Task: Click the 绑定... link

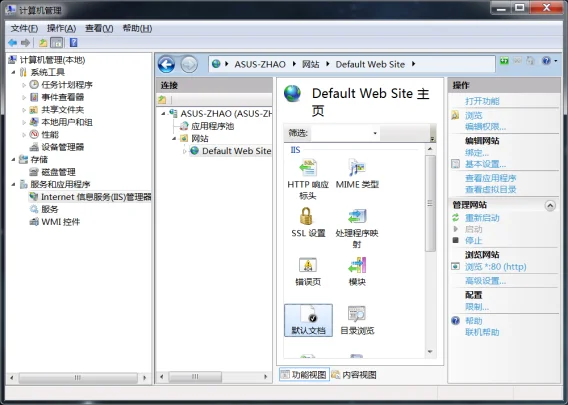Action: pos(477,153)
